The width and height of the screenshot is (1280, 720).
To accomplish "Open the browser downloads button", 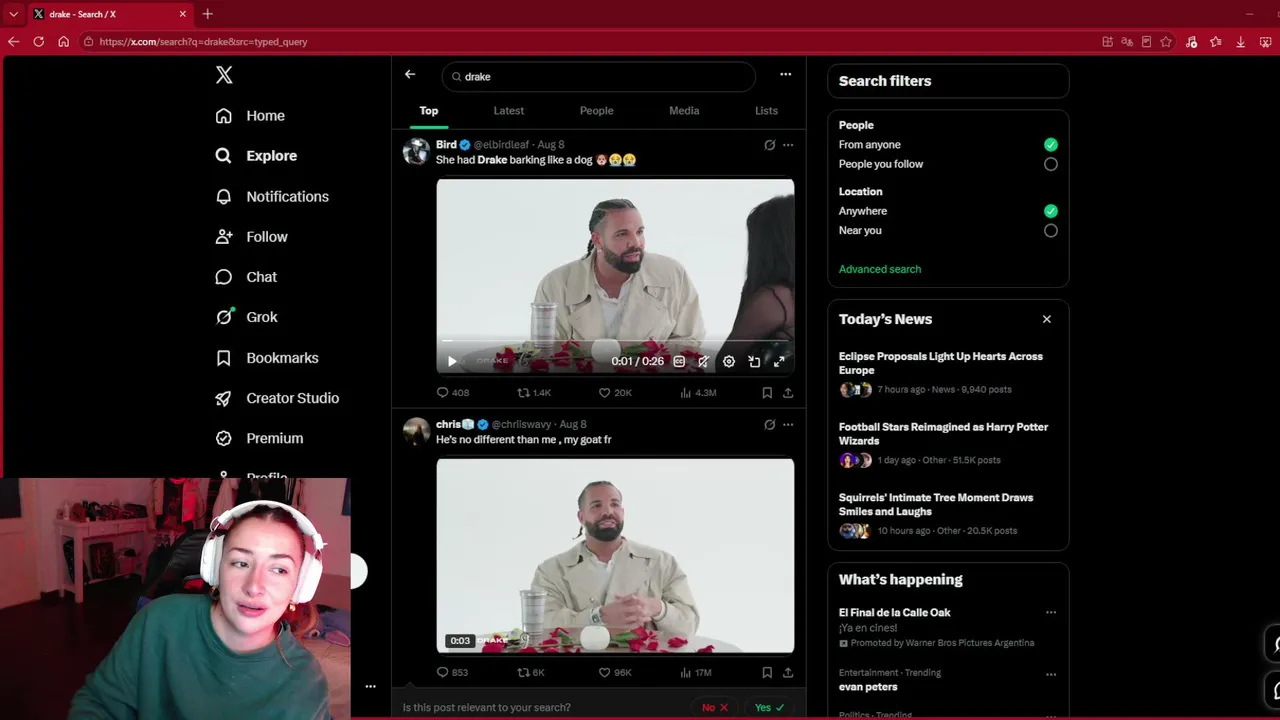I will point(1240,42).
